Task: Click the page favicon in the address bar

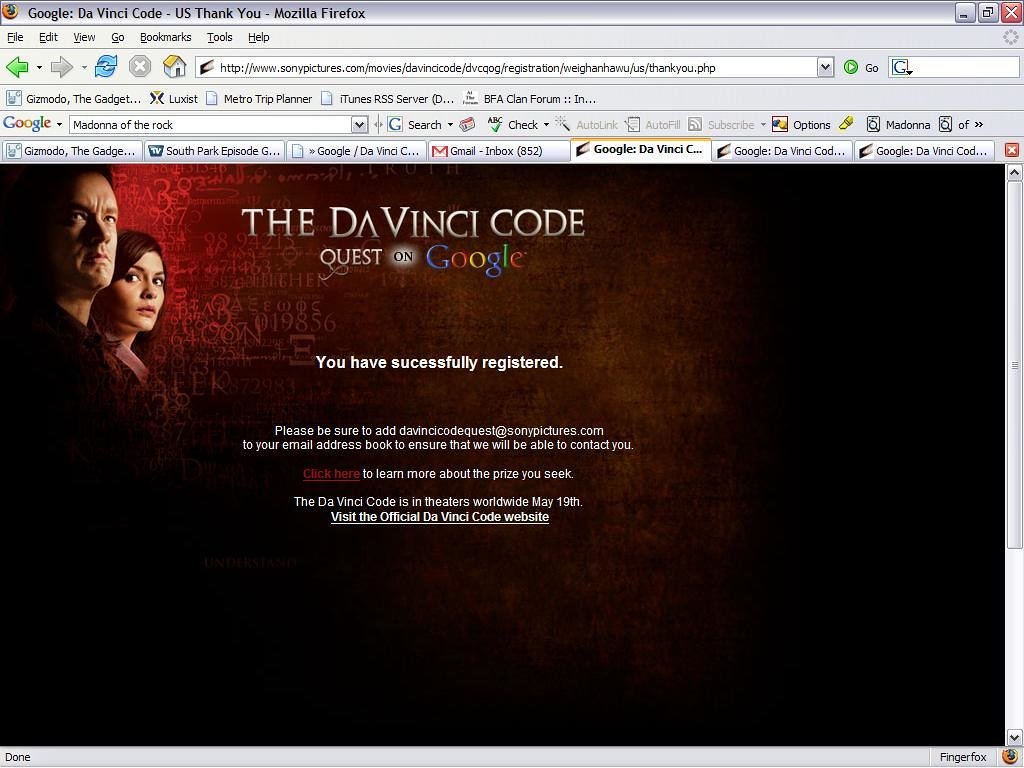Action: coord(207,67)
